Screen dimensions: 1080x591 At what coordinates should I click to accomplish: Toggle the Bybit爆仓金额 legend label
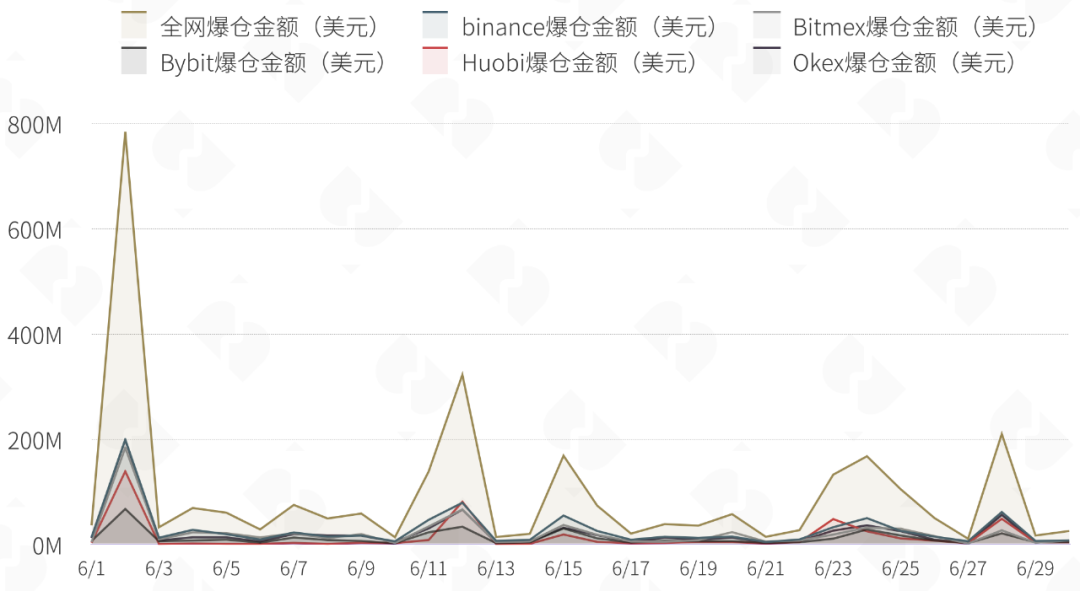click(x=273, y=63)
